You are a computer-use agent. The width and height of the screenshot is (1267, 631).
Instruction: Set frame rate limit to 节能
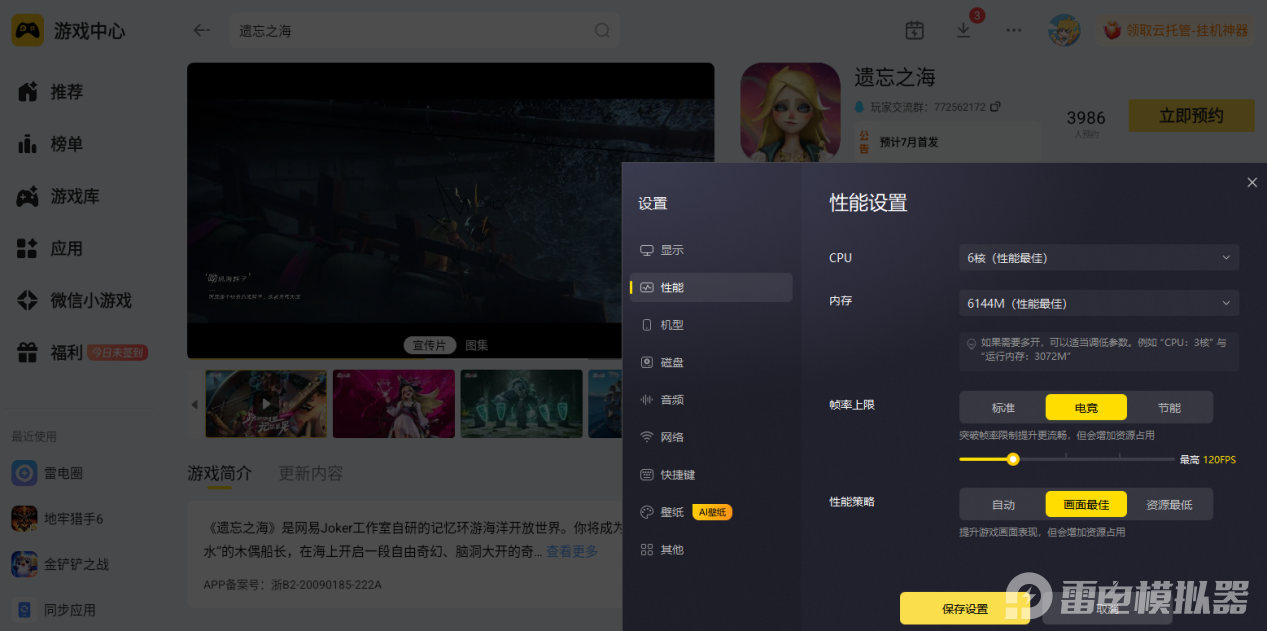(x=1169, y=408)
